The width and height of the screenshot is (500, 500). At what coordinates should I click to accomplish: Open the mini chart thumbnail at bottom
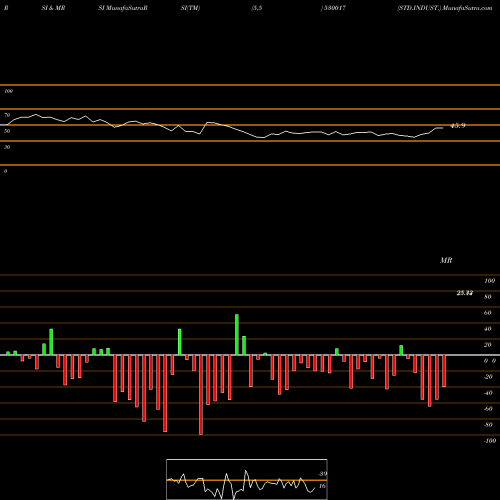pos(247,479)
